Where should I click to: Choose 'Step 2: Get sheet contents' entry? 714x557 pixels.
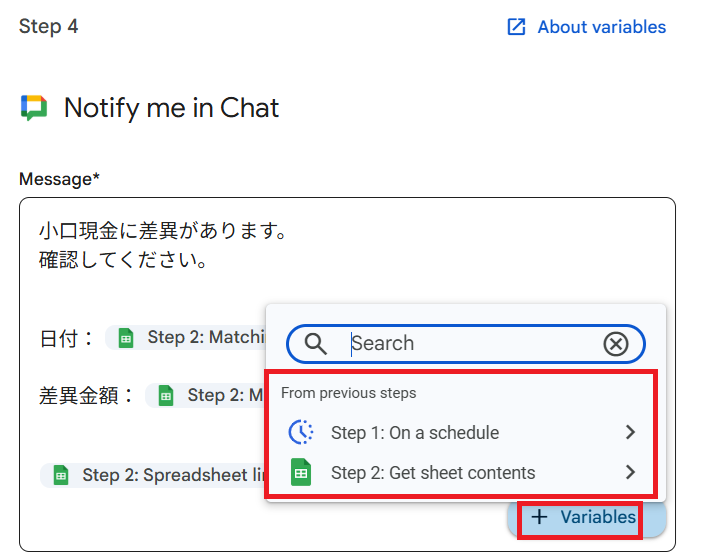click(432, 472)
